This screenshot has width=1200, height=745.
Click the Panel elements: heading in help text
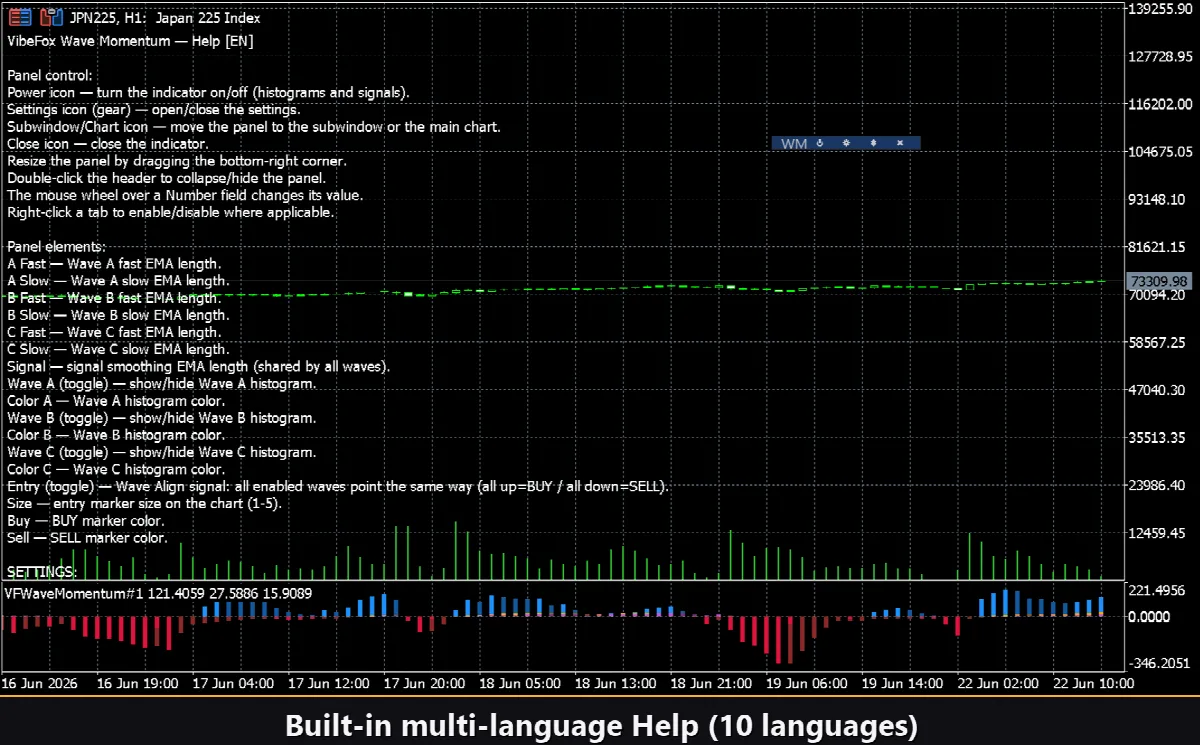tap(56, 247)
